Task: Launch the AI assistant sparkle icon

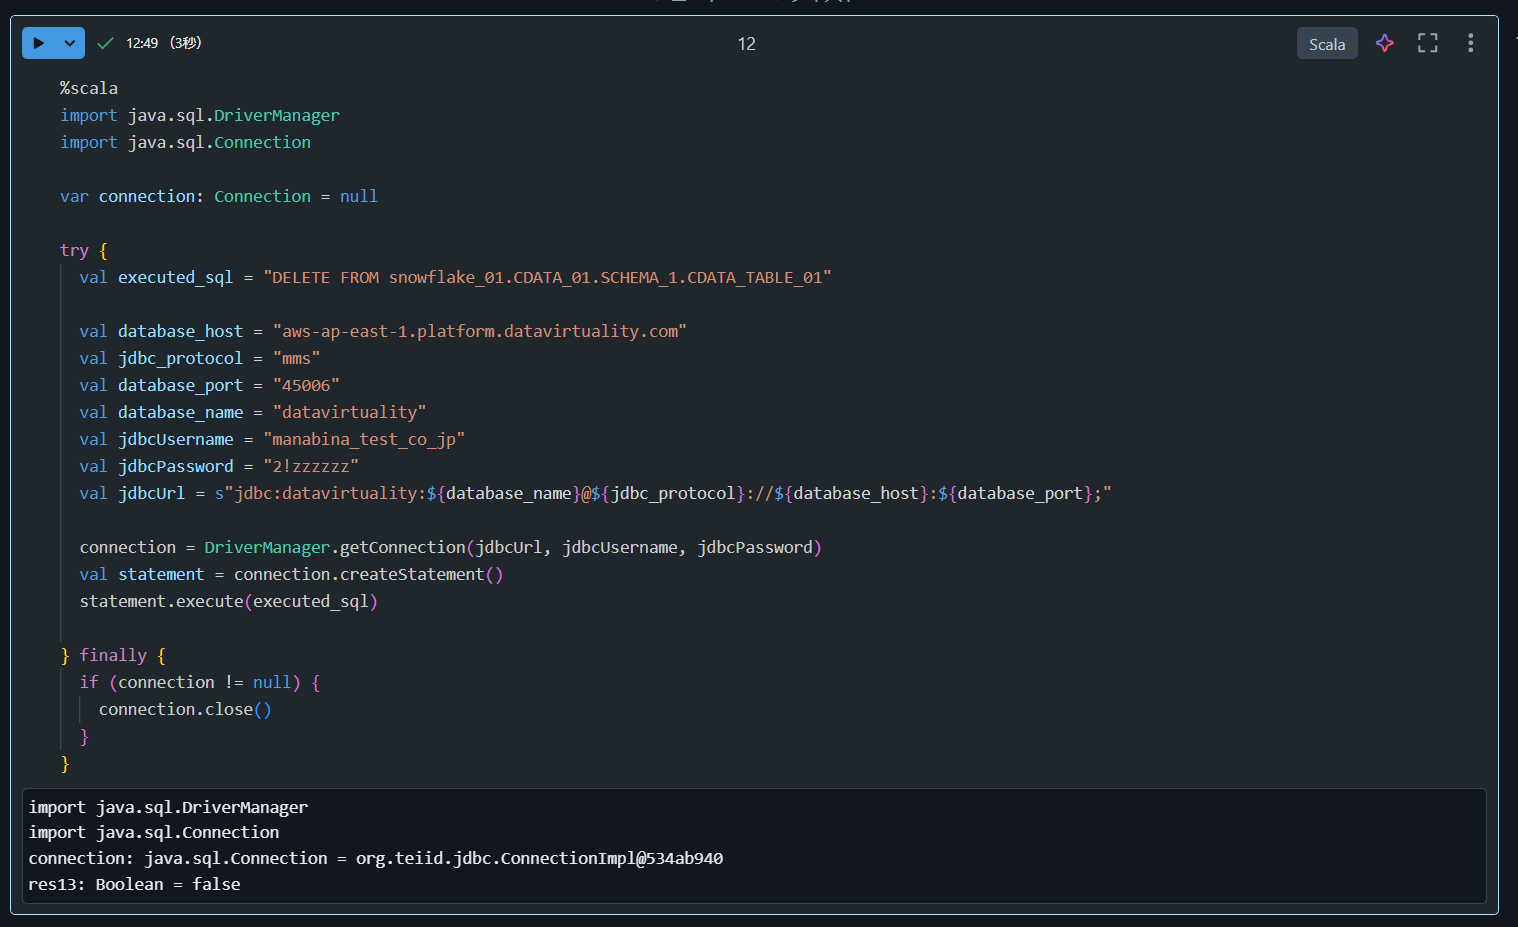Action: [1385, 43]
